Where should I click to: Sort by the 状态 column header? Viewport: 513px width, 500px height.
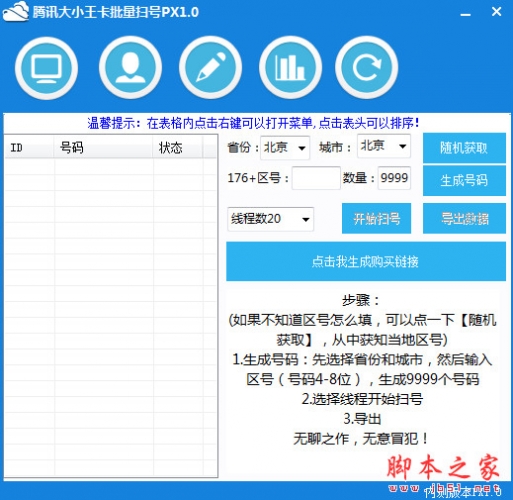[x=178, y=147]
